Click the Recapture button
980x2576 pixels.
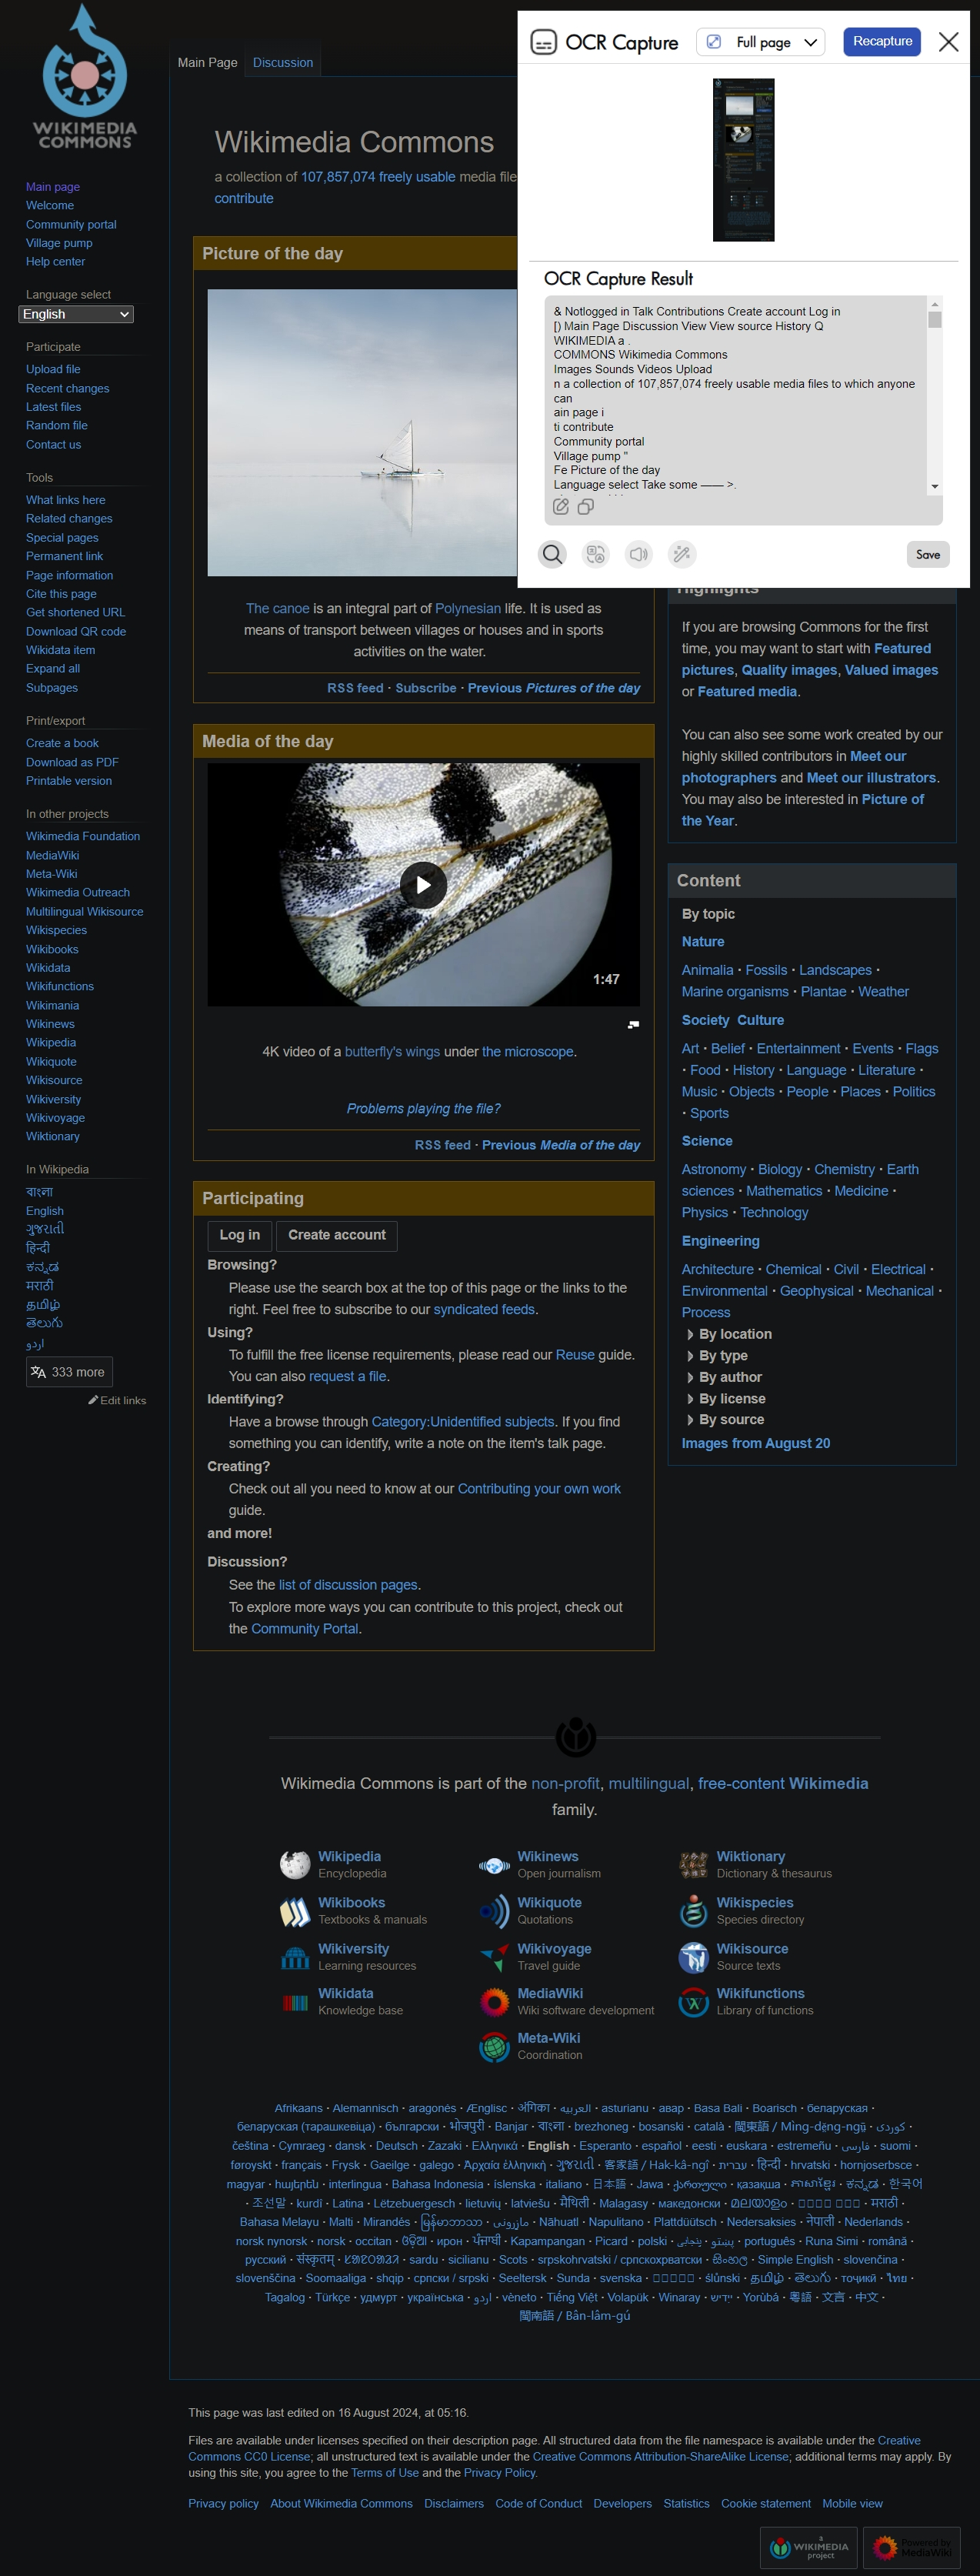click(882, 42)
